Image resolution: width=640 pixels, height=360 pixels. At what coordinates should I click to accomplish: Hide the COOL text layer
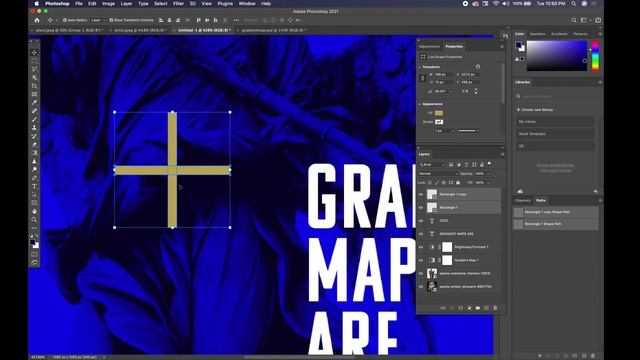[x=421, y=221]
